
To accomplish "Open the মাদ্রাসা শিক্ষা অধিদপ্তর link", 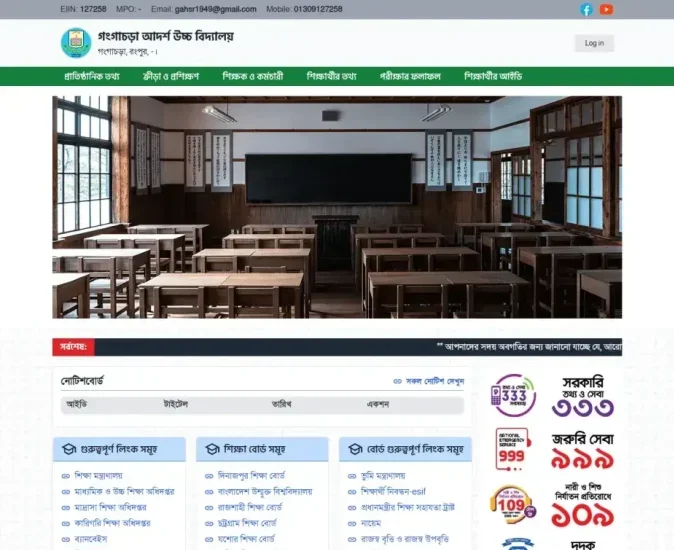I will [x=110, y=507].
